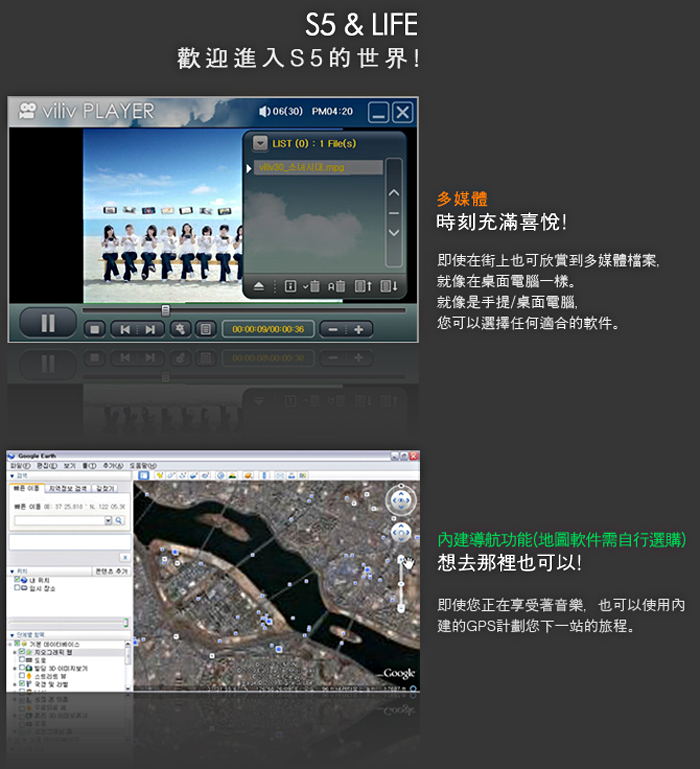Open the 도움말(H) menu in Google Earth
The height and width of the screenshot is (769, 700).
tap(143, 465)
